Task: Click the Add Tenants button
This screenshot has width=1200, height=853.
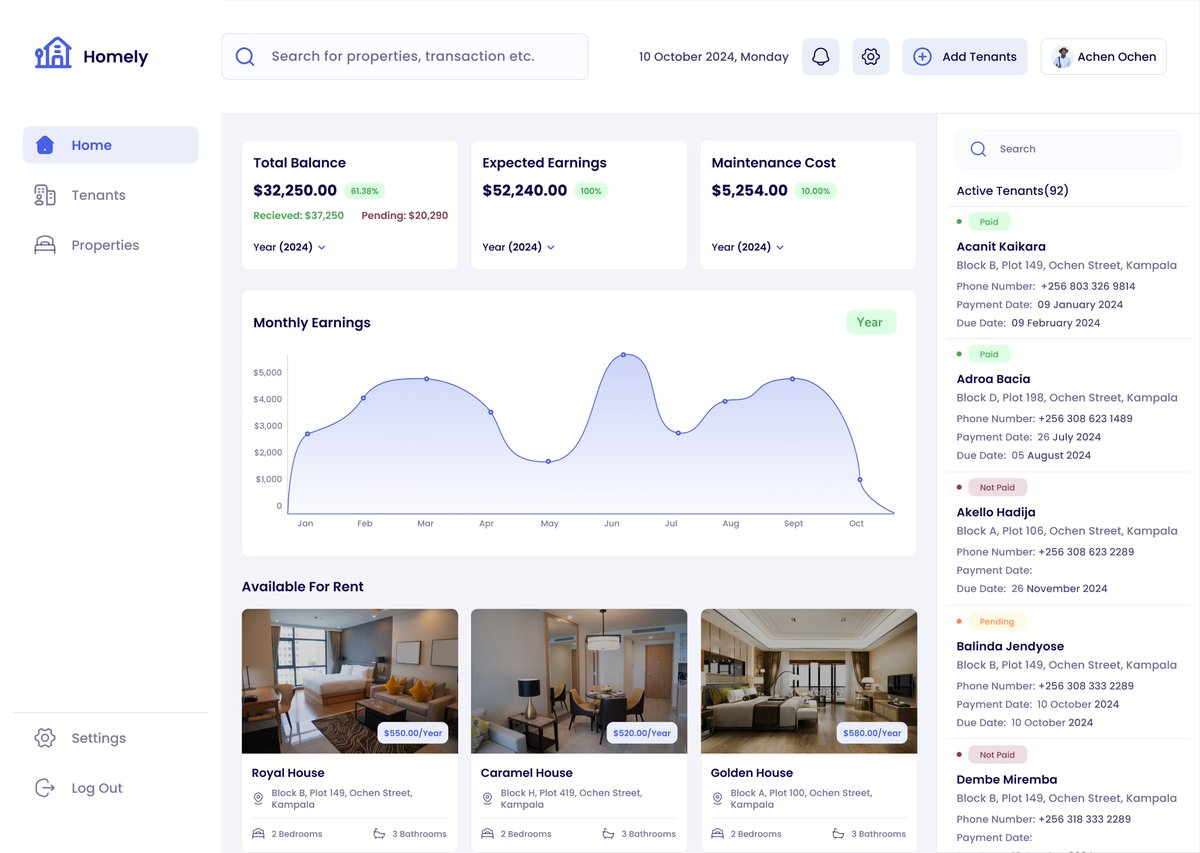Action: coord(965,57)
